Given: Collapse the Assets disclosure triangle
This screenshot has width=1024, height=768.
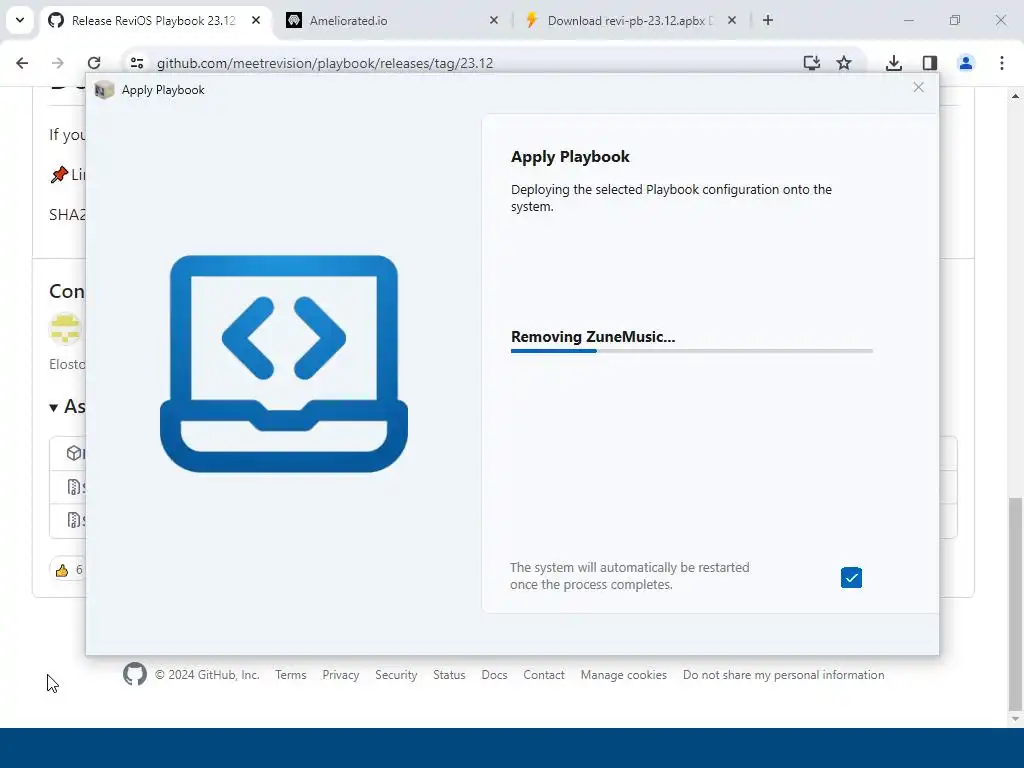Looking at the screenshot, I should pos(54,408).
